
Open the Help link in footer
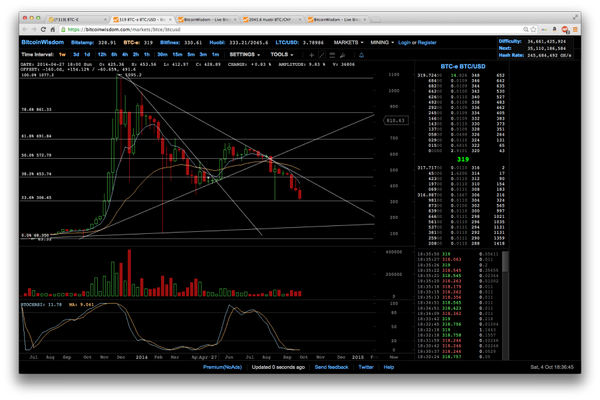pos(389,367)
